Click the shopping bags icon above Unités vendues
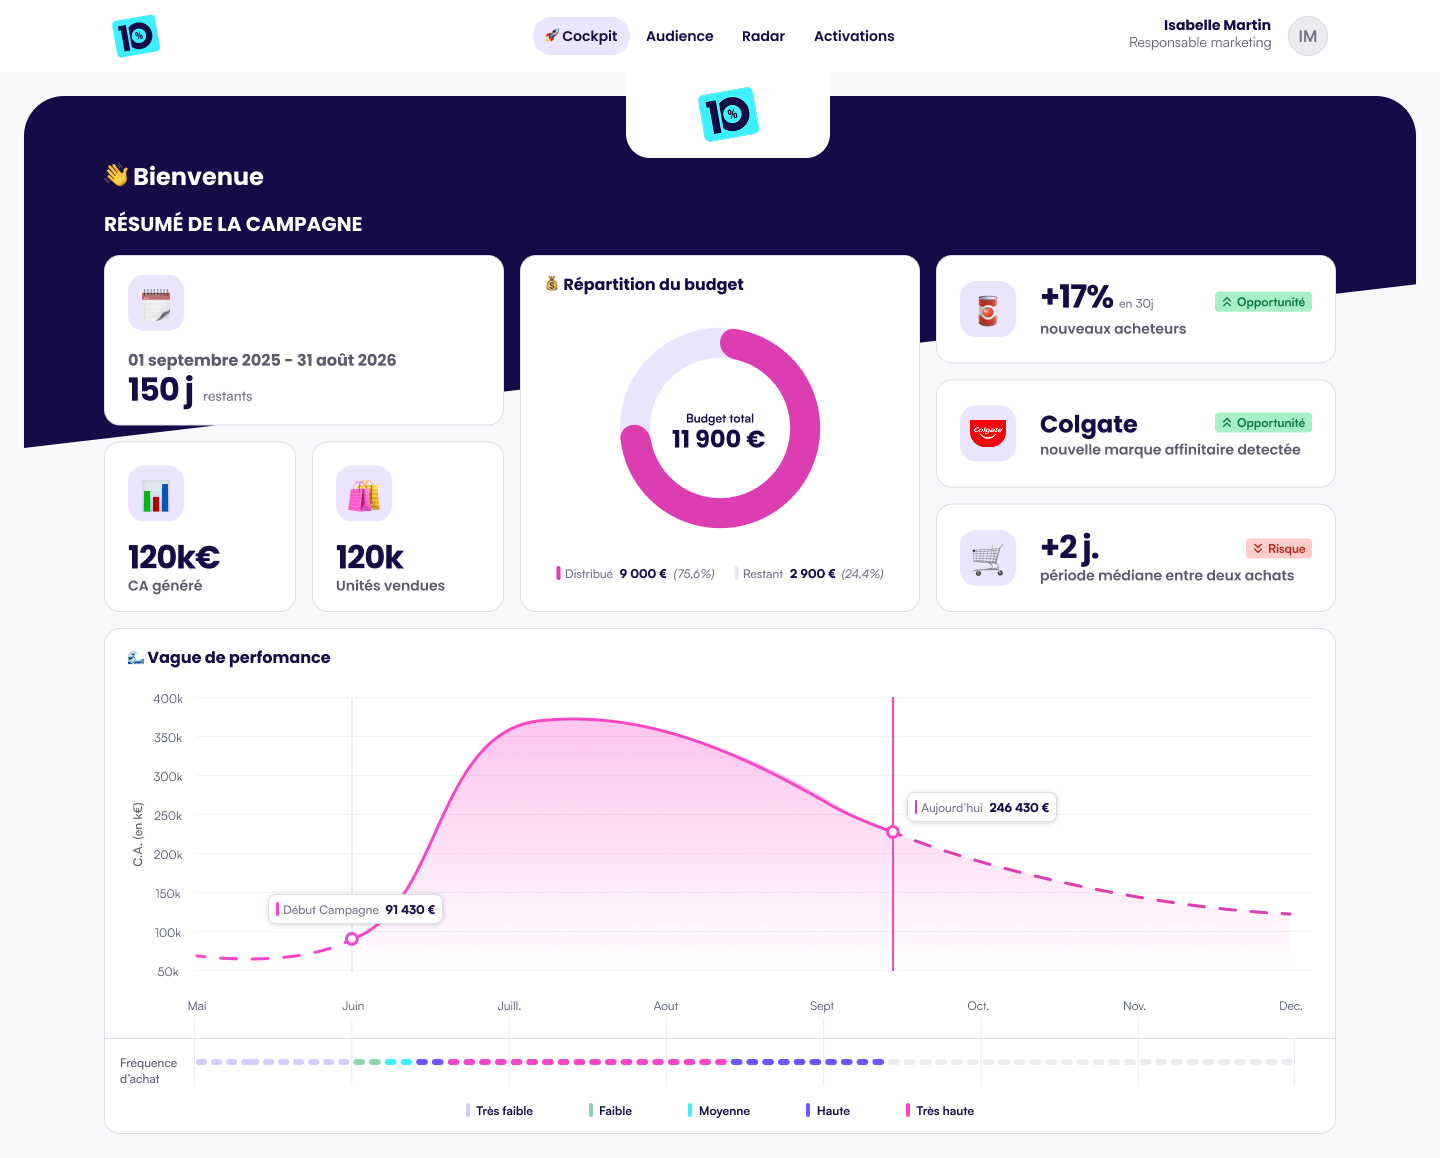 364,494
